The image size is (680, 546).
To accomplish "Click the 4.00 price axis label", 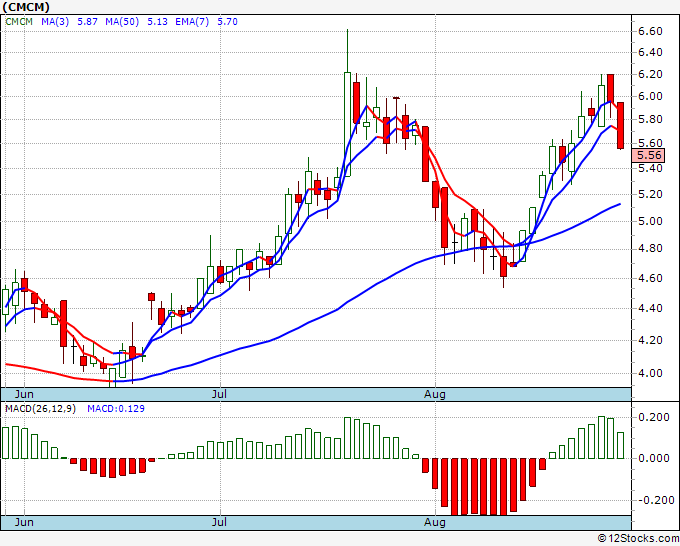I will click(650, 373).
